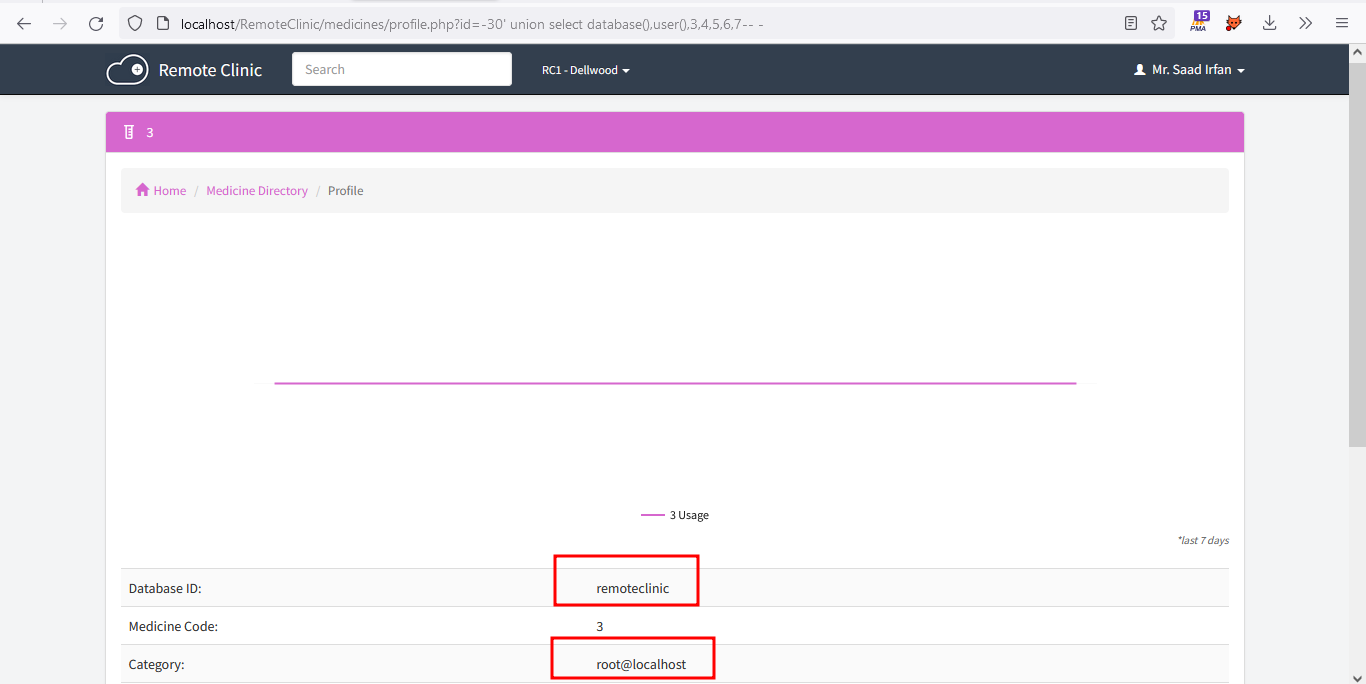Open Medicine Directory breadcrumb link
The width and height of the screenshot is (1366, 684).
(x=257, y=191)
